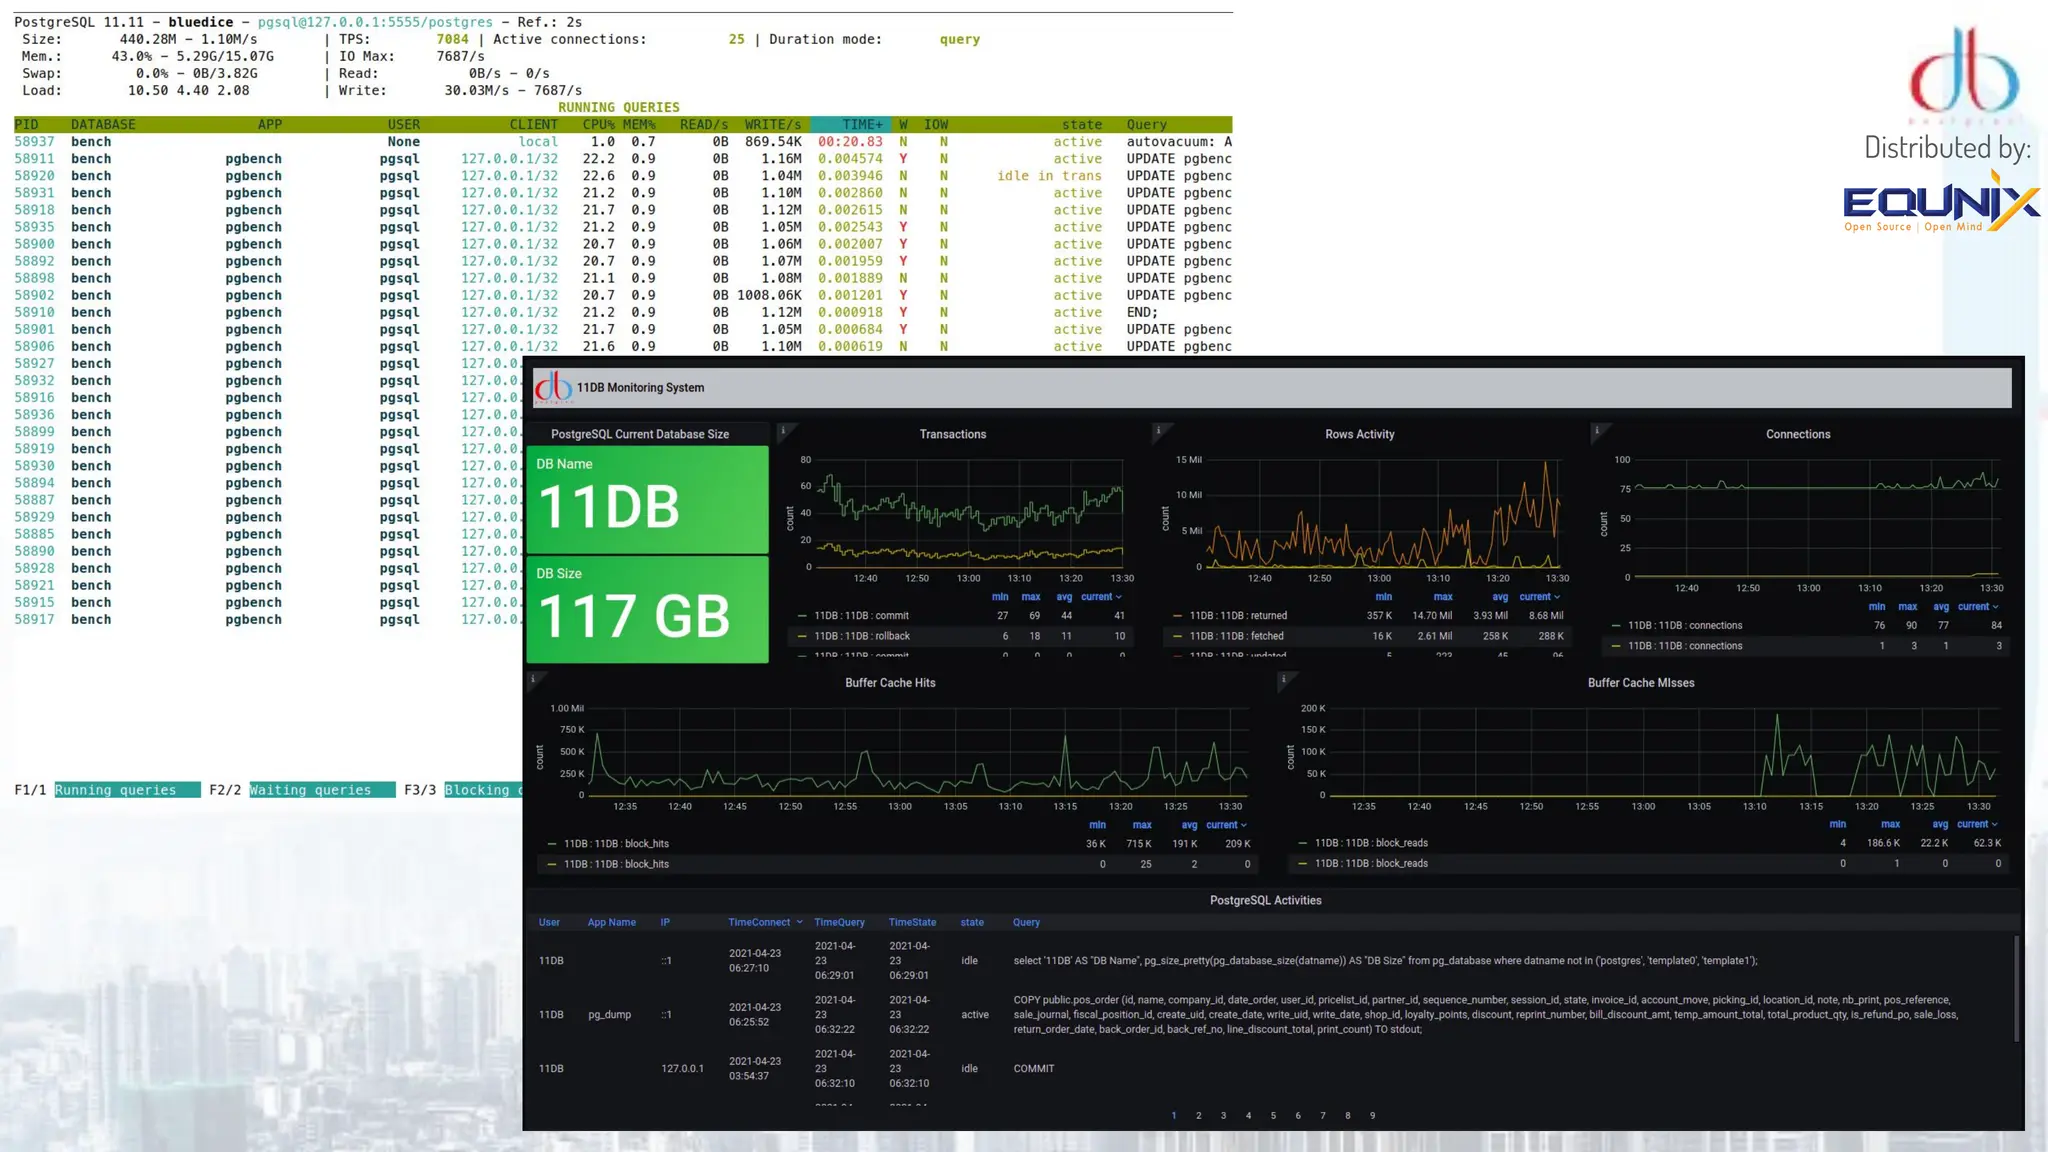Click the Connections panel info icon
Image resolution: width=2048 pixels, height=1152 pixels.
click(1597, 431)
